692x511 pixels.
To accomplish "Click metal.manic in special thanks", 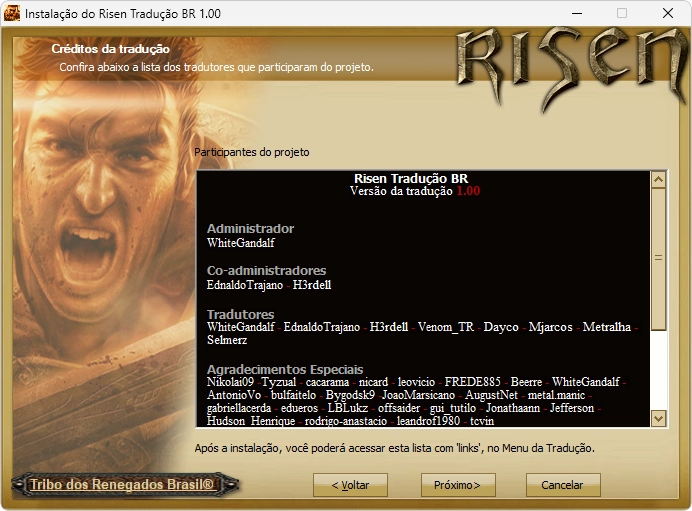I will (x=556, y=395).
